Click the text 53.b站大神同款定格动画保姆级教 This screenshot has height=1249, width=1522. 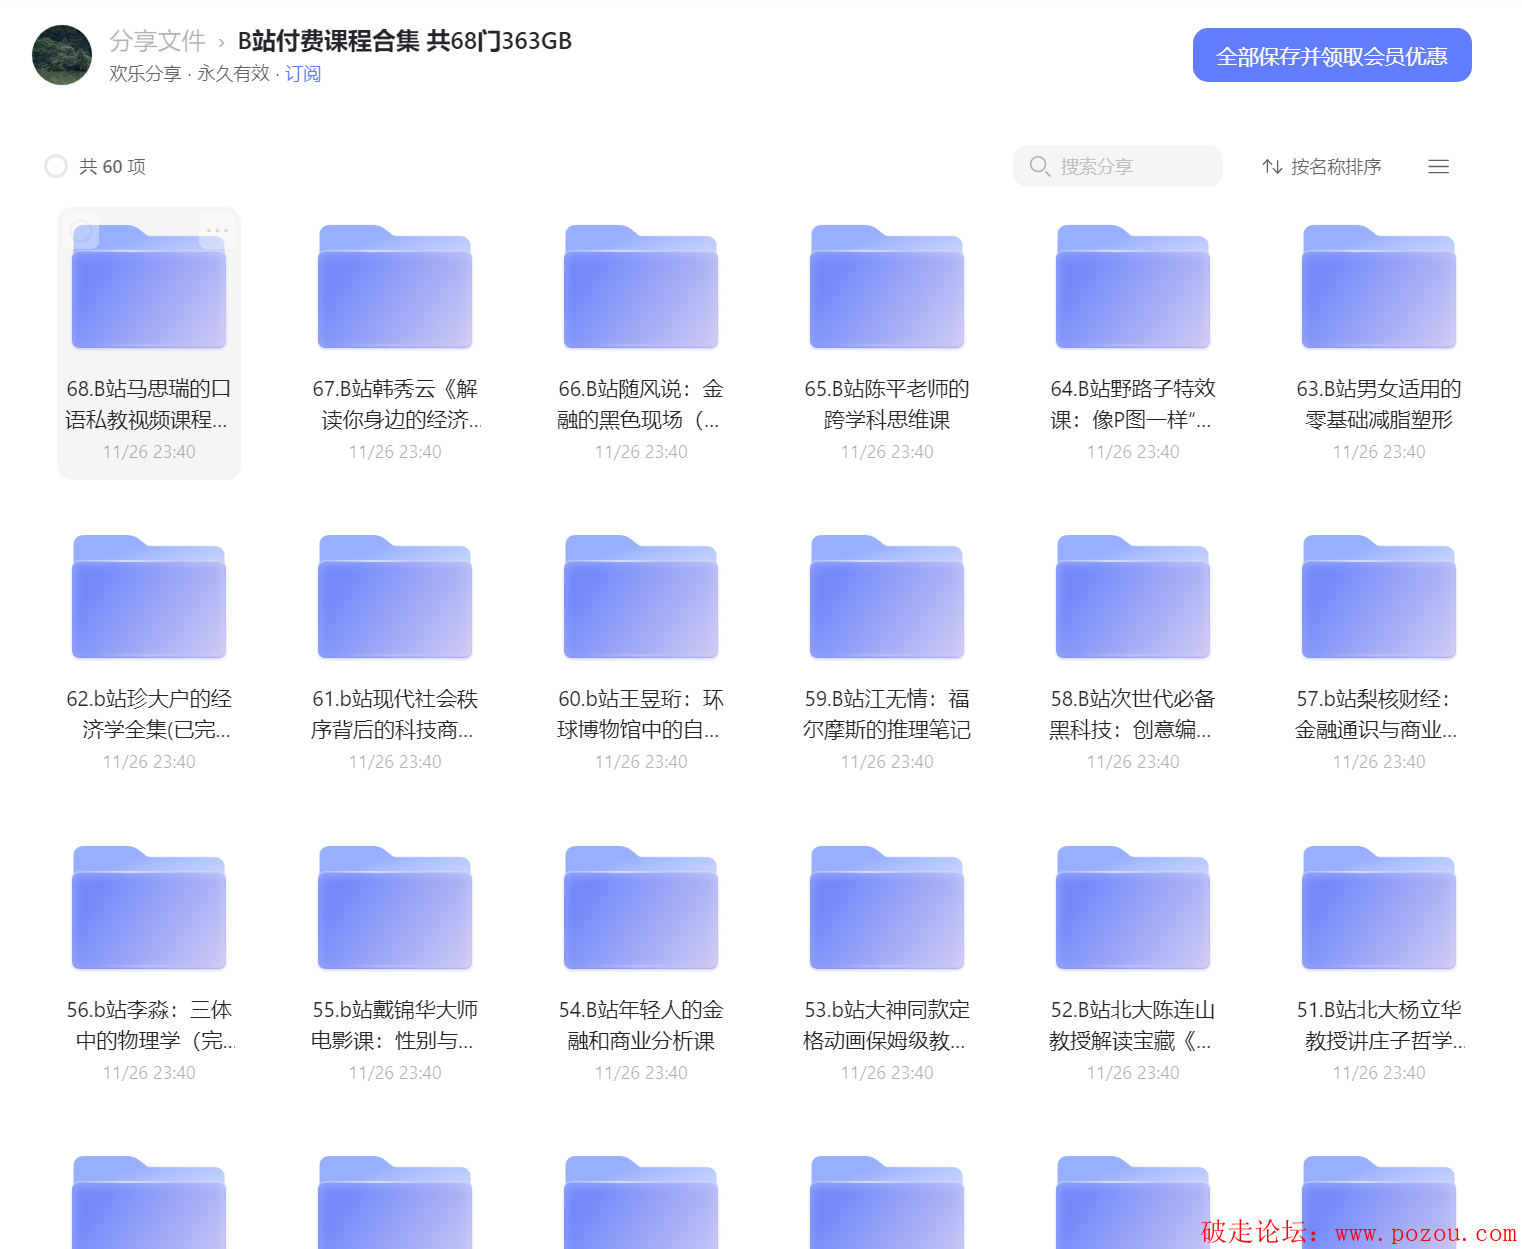point(887,1025)
